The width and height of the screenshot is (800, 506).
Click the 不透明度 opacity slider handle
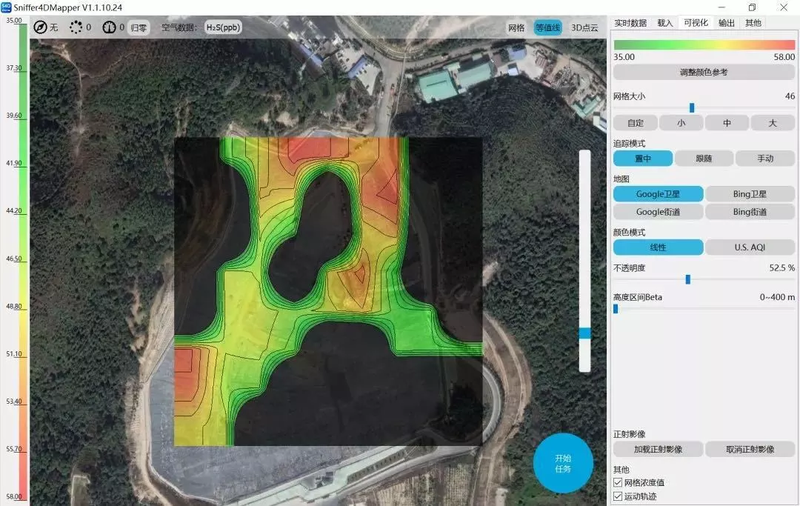pos(688,279)
